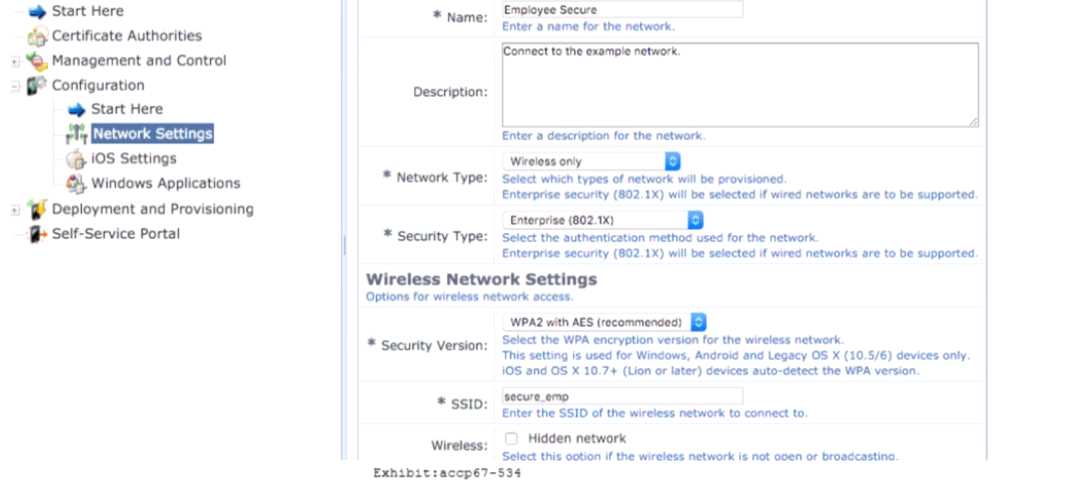Click the iOS Settings icon
This screenshot has width=1069, height=484.
point(76,159)
